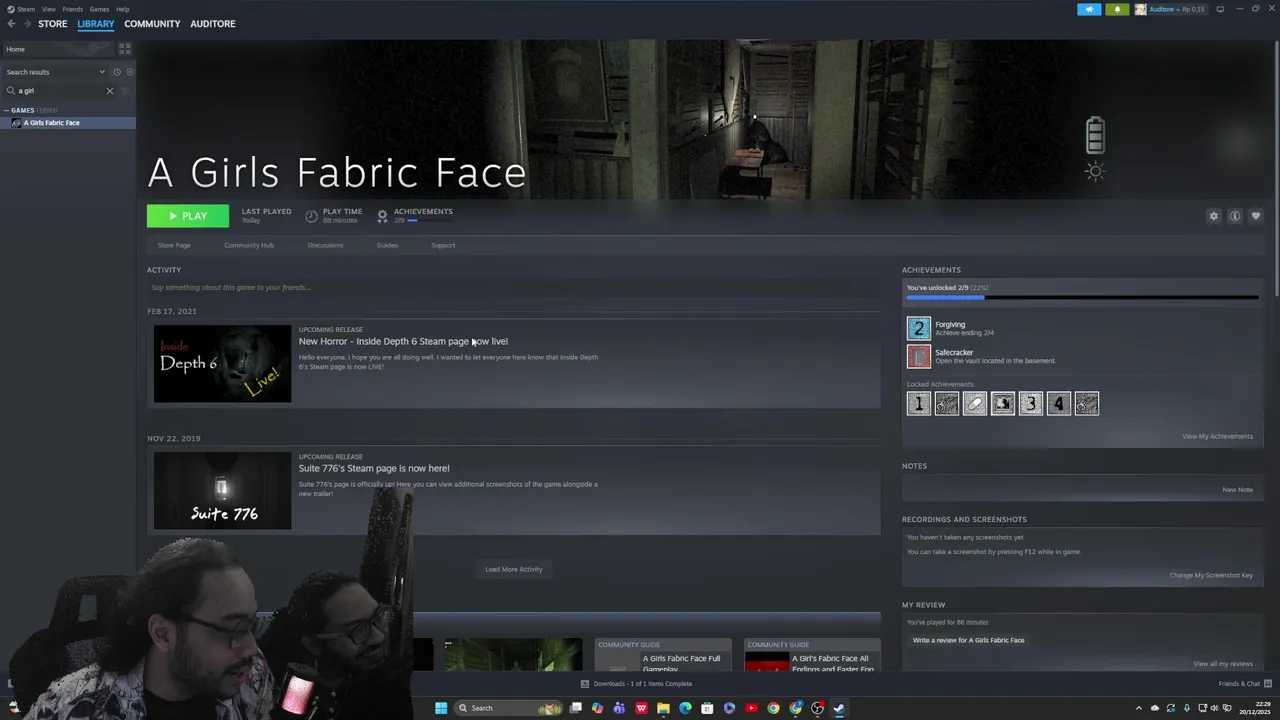Open Windows Start menu

coord(441,708)
